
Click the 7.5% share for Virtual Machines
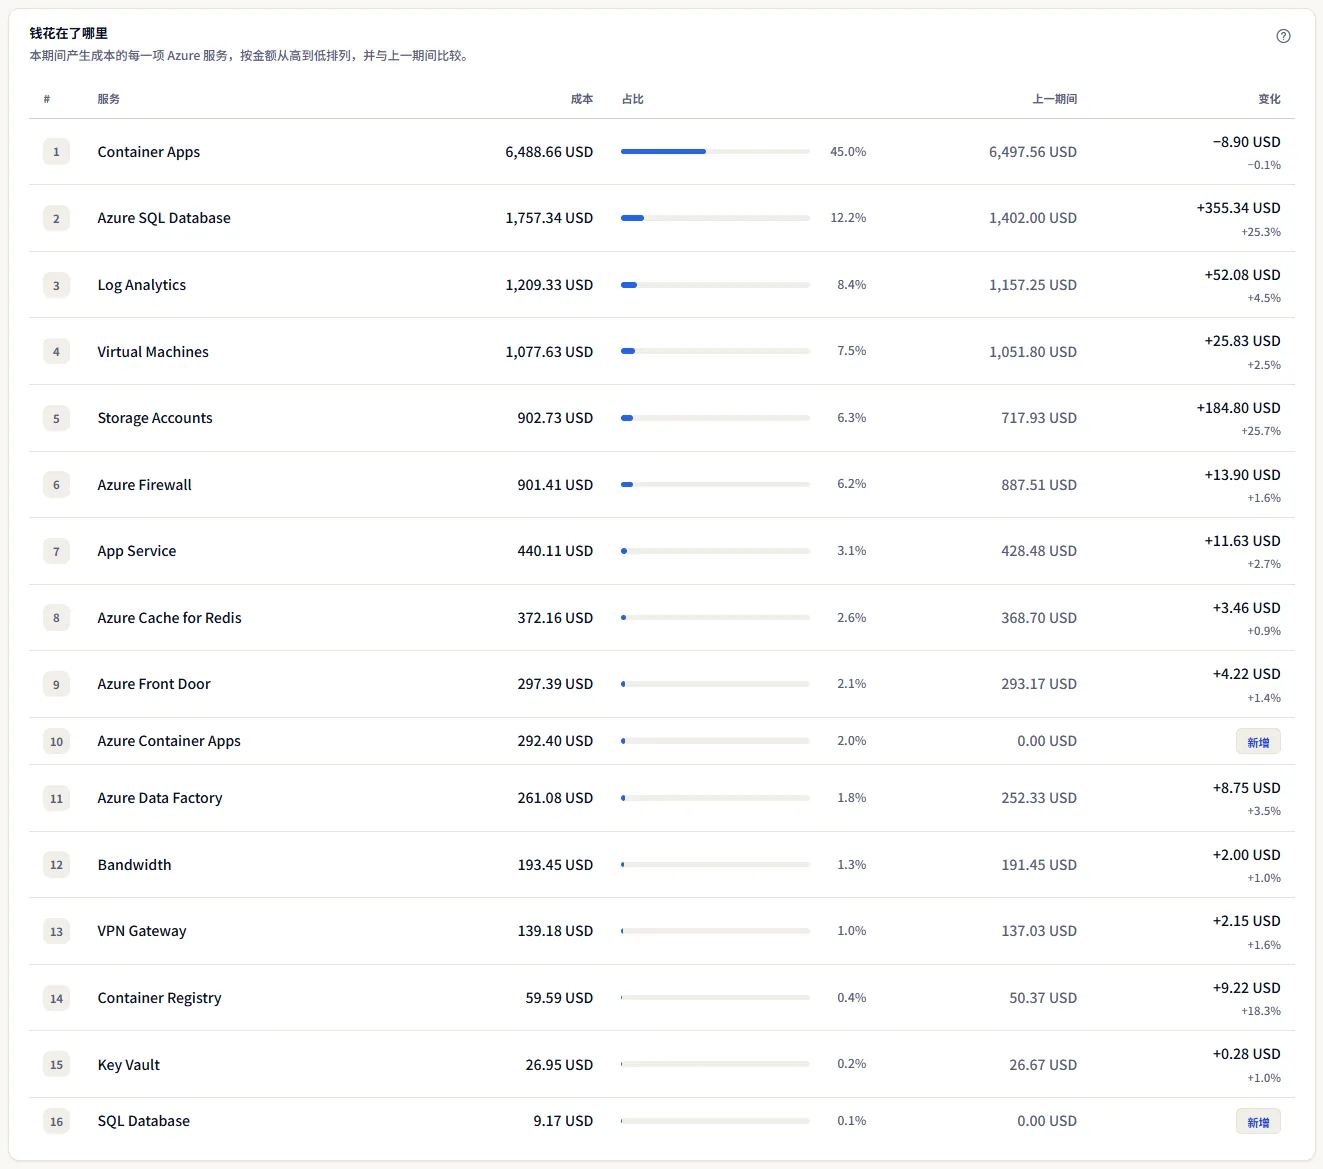[851, 351]
